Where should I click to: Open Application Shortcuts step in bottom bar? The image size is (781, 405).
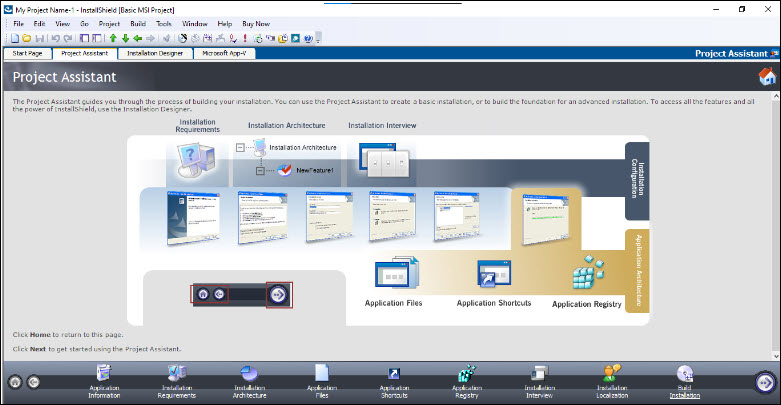(x=394, y=382)
